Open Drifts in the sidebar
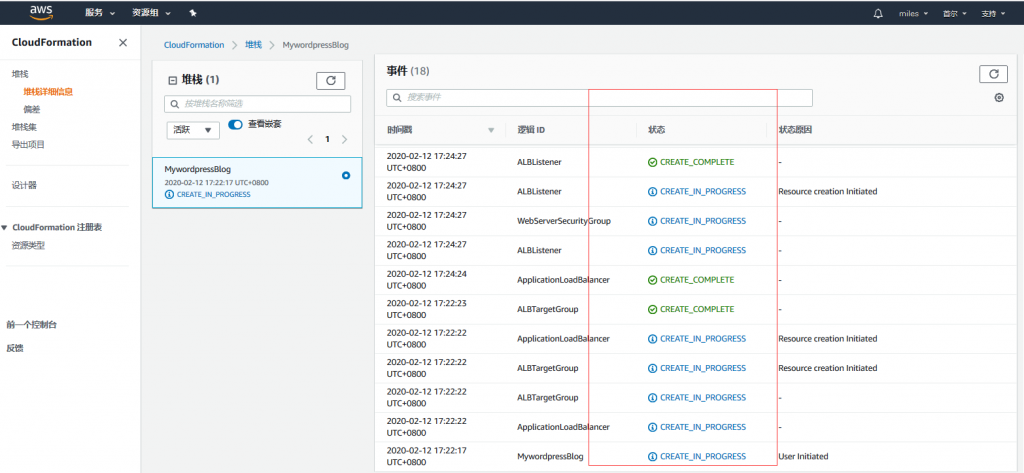 pos(32,110)
